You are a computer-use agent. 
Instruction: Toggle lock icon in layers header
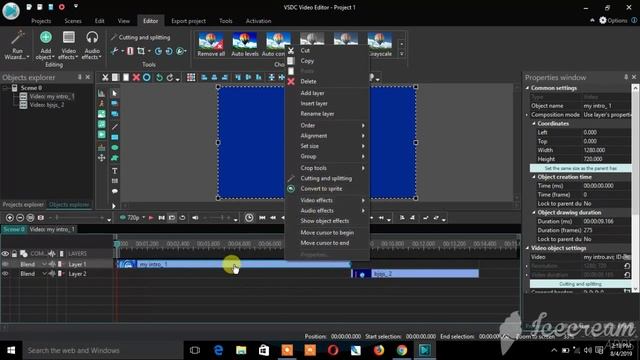point(14,254)
